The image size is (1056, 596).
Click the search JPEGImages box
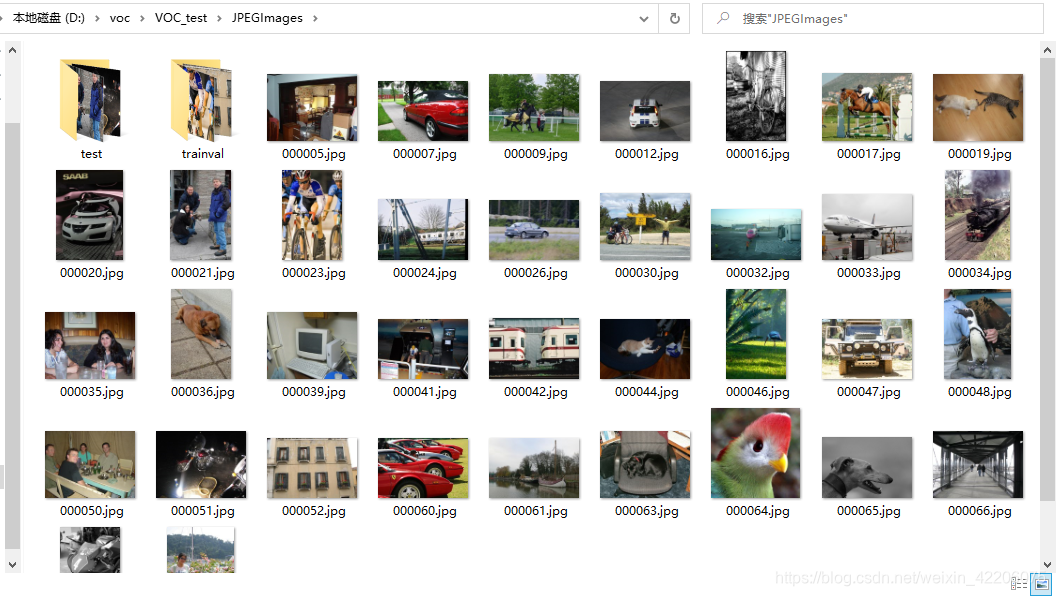click(x=872, y=18)
